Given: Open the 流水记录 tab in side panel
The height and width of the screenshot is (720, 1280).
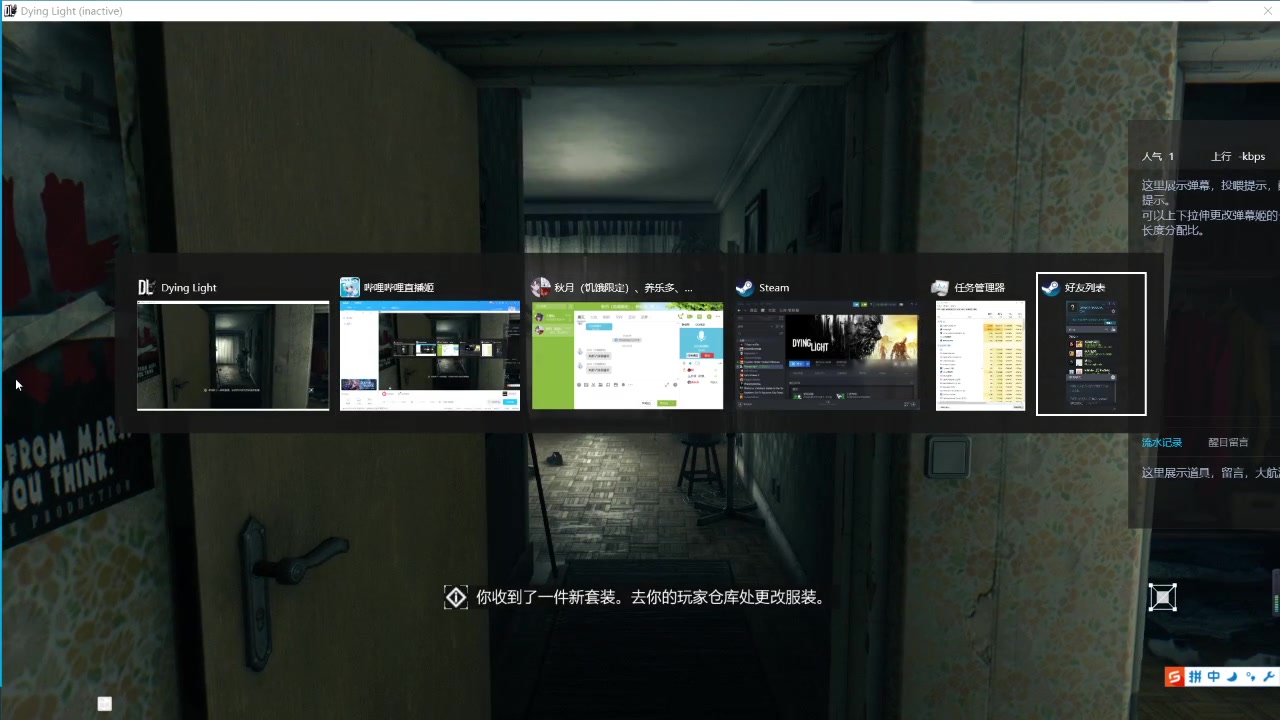Looking at the screenshot, I should (x=1162, y=442).
